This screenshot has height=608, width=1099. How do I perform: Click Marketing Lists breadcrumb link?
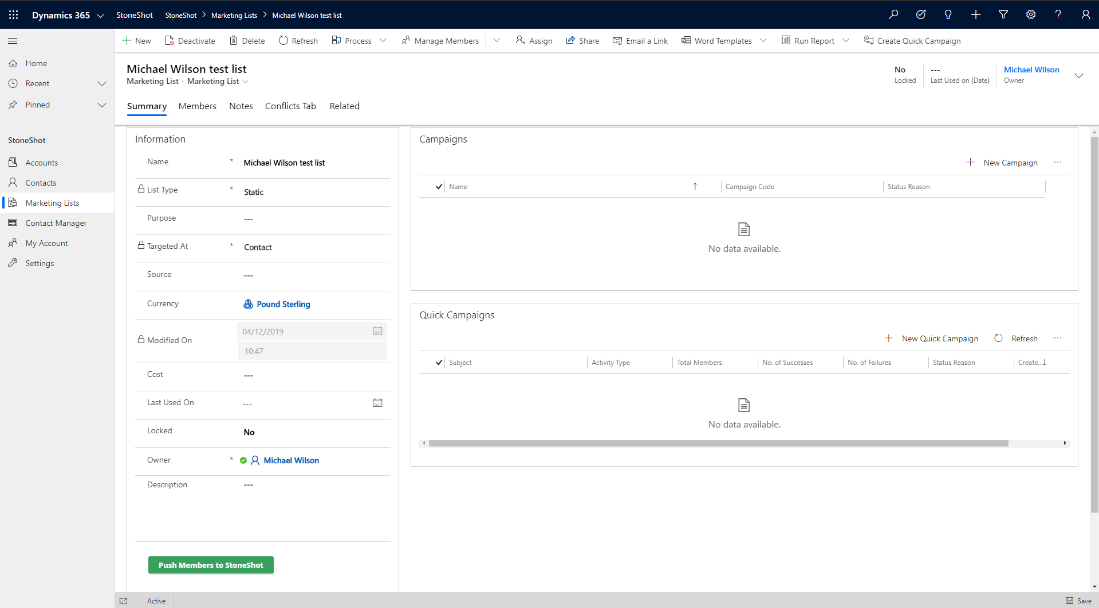(x=234, y=15)
